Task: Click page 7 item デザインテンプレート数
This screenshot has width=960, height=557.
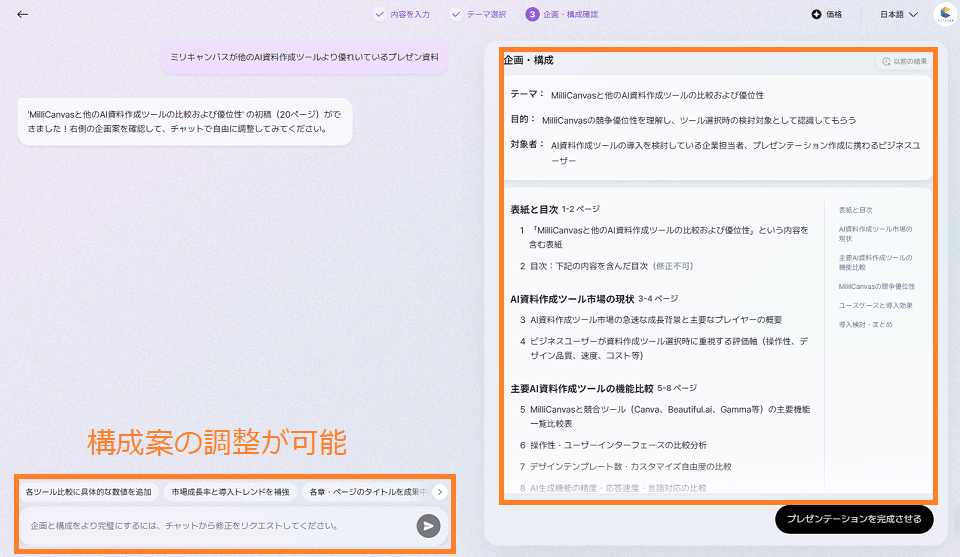Action: [x=626, y=466]
